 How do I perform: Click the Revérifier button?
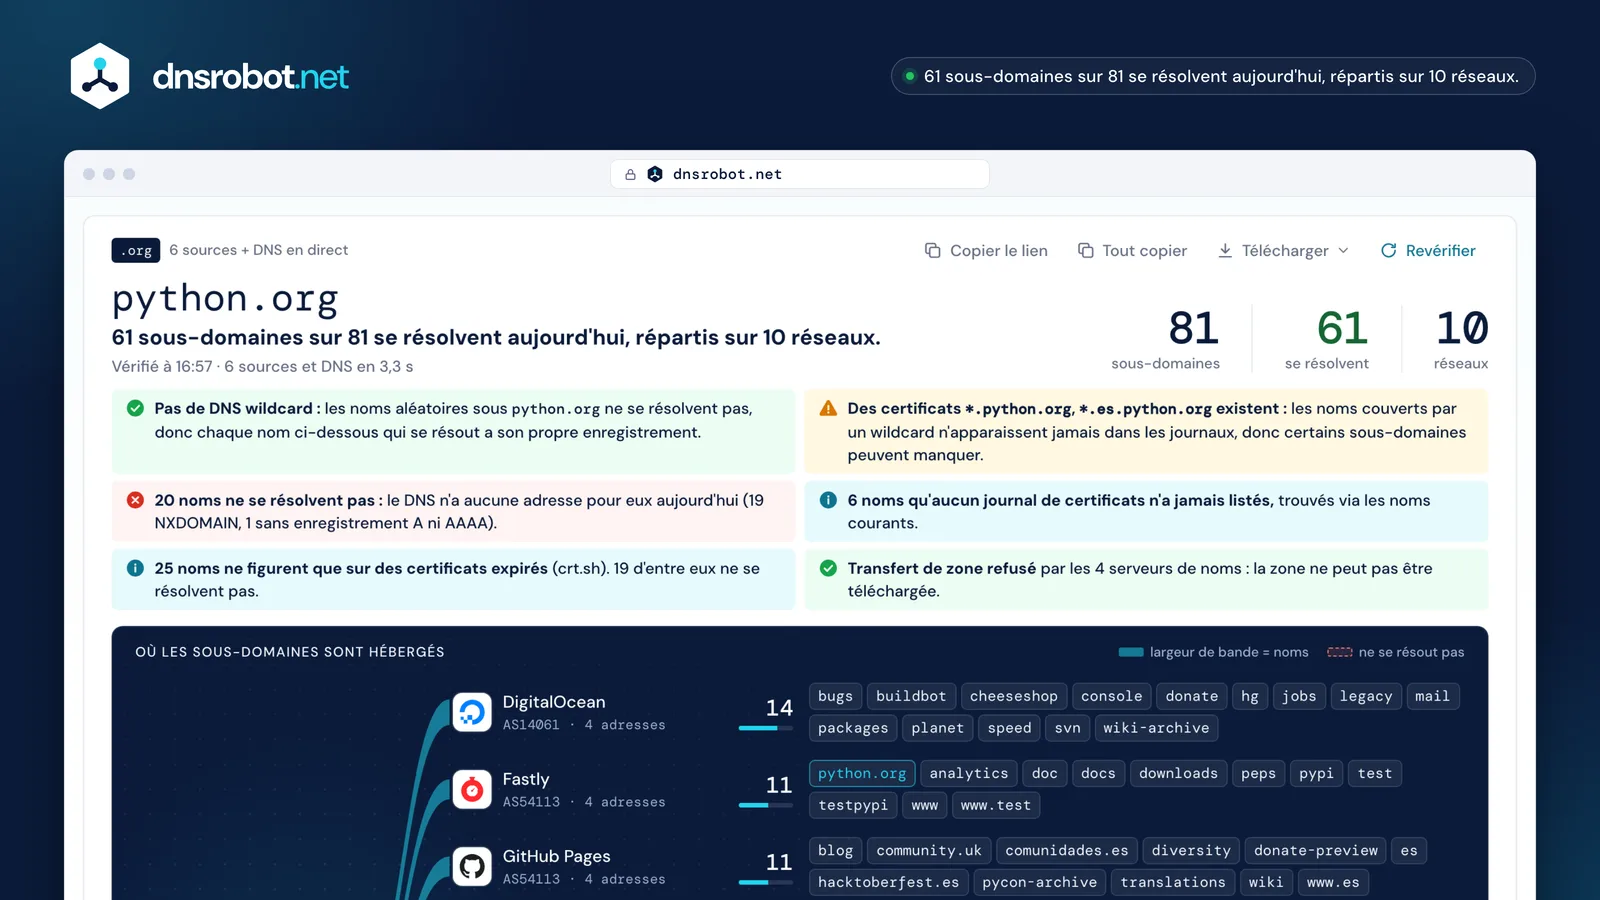1428,251
